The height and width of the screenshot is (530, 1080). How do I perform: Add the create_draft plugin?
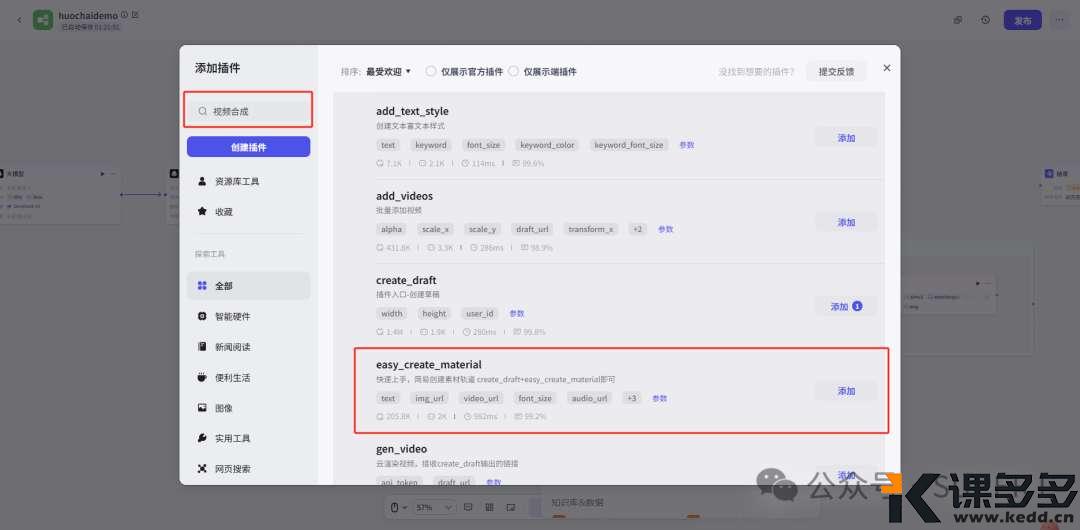click(846, 307)
